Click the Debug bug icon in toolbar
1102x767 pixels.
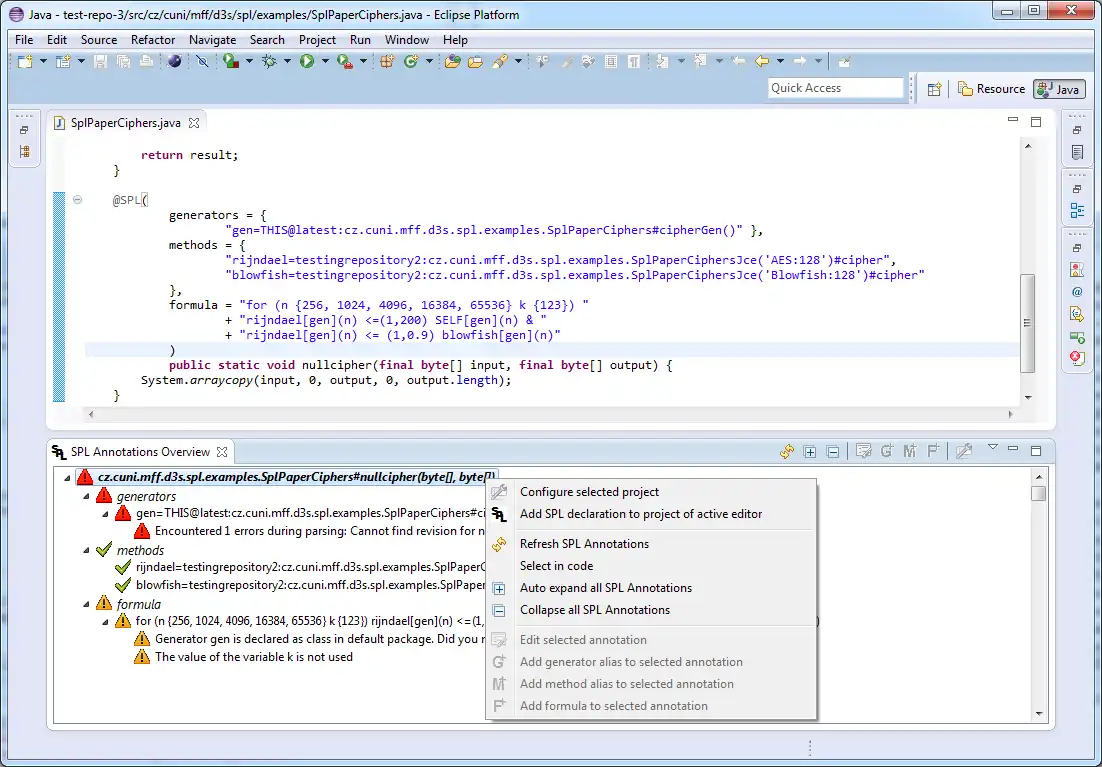269,62
